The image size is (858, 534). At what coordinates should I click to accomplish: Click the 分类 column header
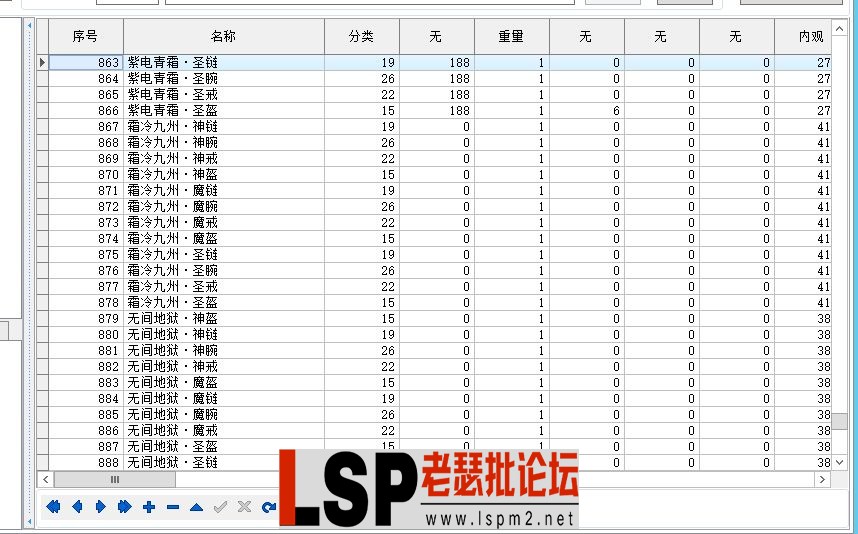(362, 37)
